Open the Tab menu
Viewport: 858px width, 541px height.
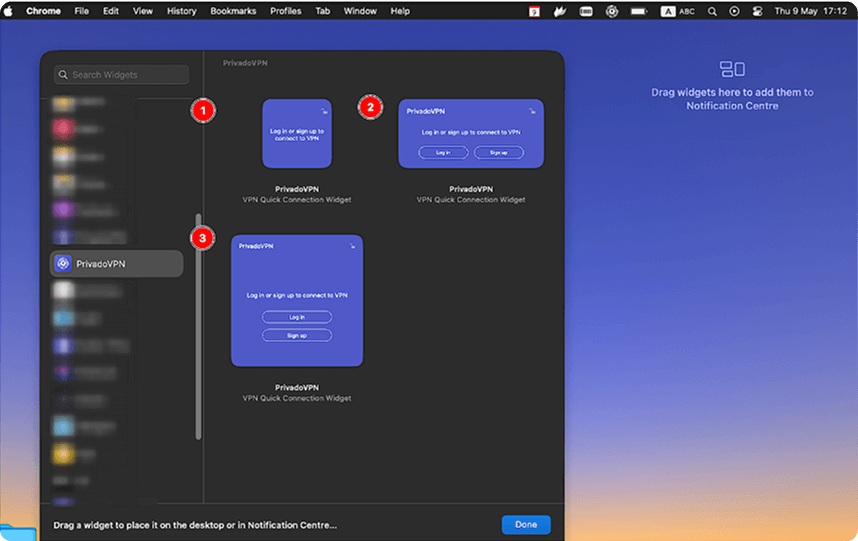pyautogui.click(x=323, y=11)
